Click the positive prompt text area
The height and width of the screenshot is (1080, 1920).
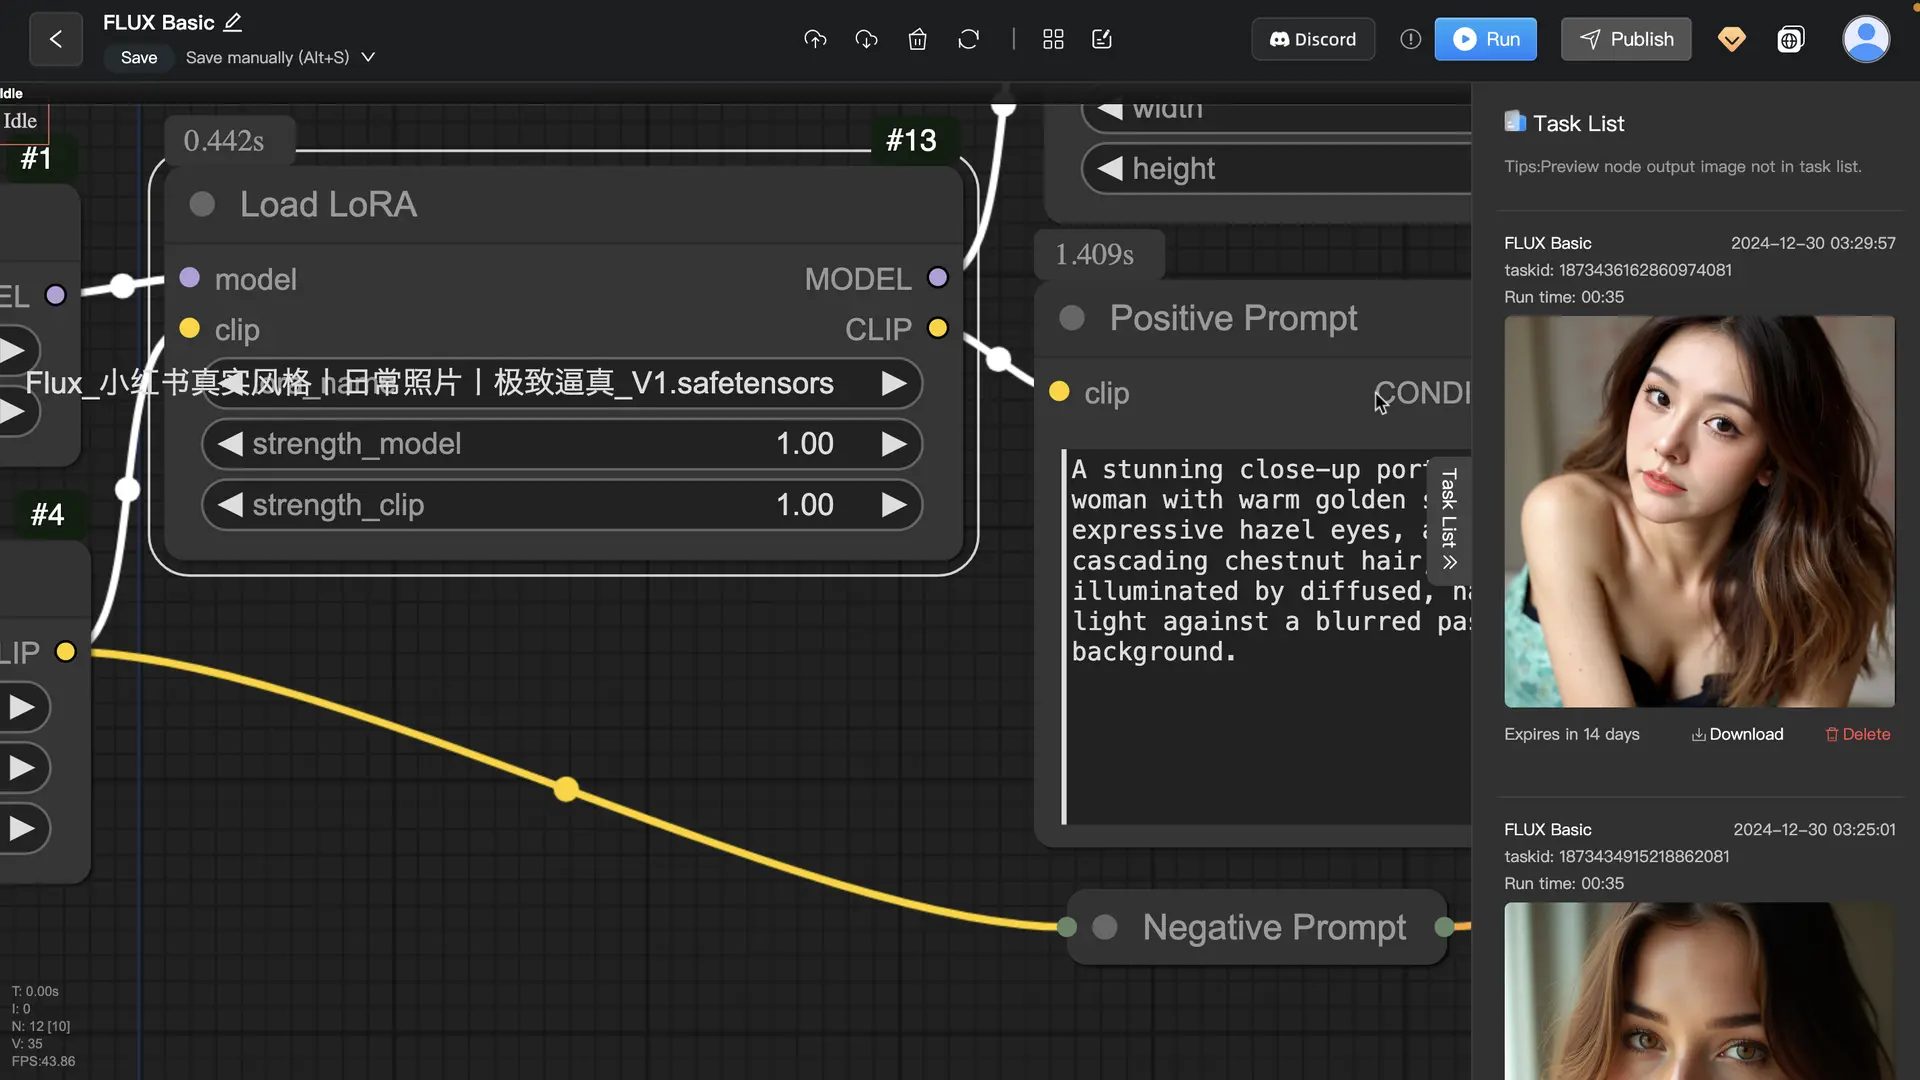coord(1265,636)
